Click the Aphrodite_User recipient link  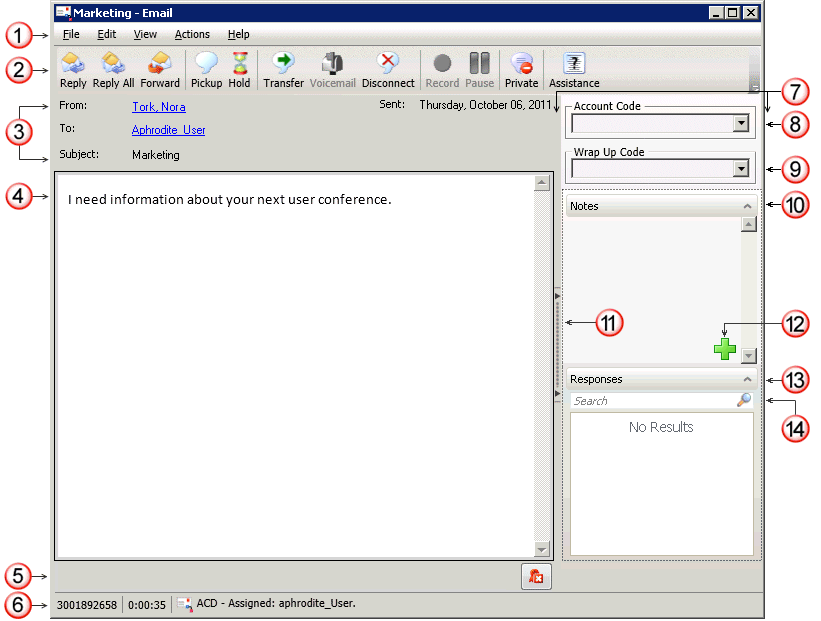point(168,130)
